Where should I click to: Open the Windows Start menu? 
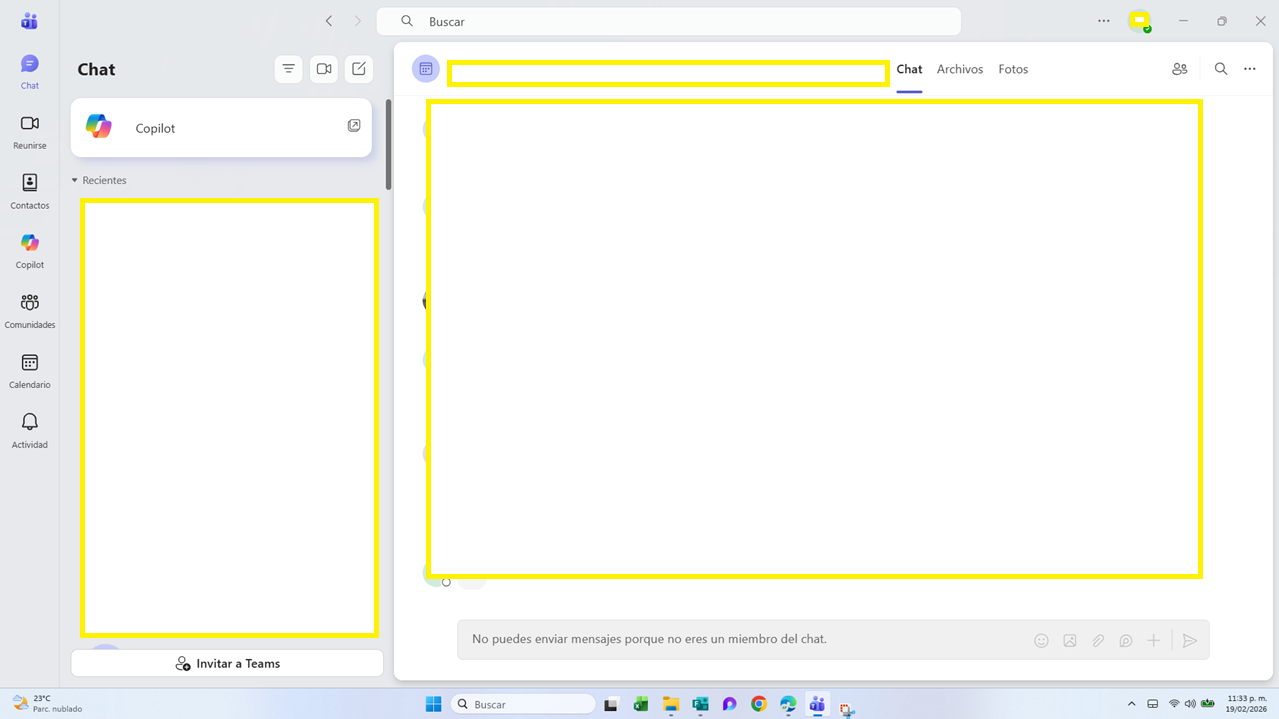pyautogui.click(x=433, y=704)
